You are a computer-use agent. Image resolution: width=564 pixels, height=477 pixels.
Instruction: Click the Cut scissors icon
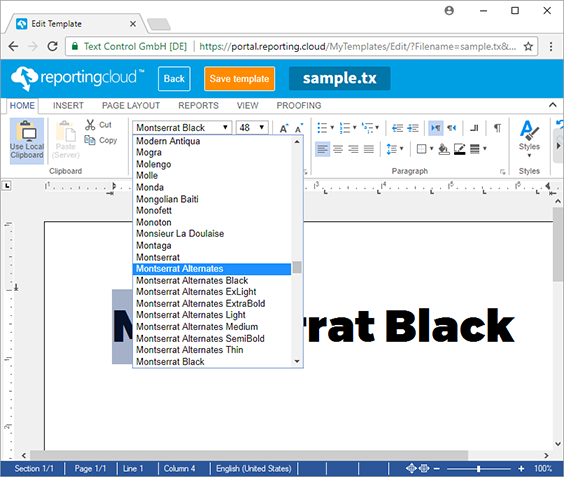[x=90, y=125]
